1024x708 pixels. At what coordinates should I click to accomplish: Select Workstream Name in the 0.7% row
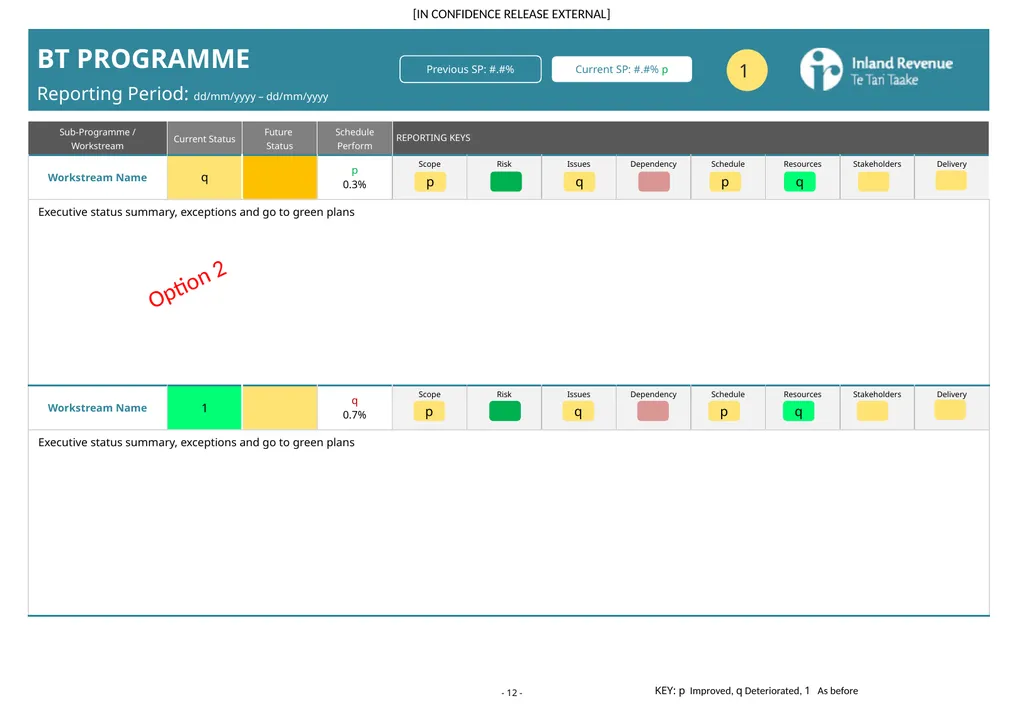(97, 408)
